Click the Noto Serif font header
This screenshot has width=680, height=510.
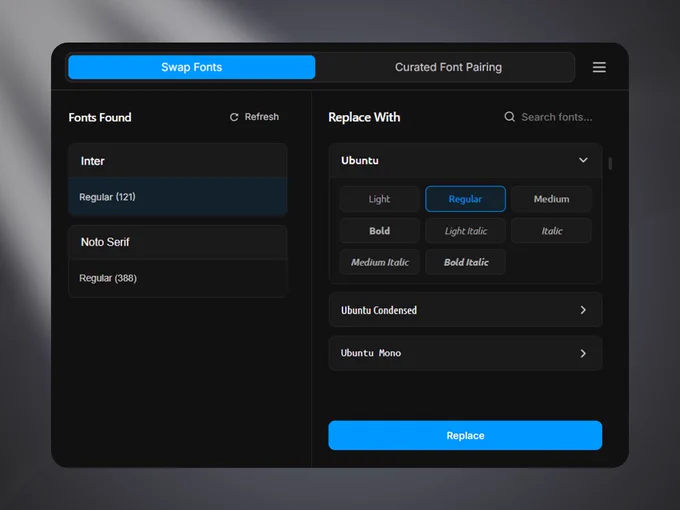click(x=178, y=242)
